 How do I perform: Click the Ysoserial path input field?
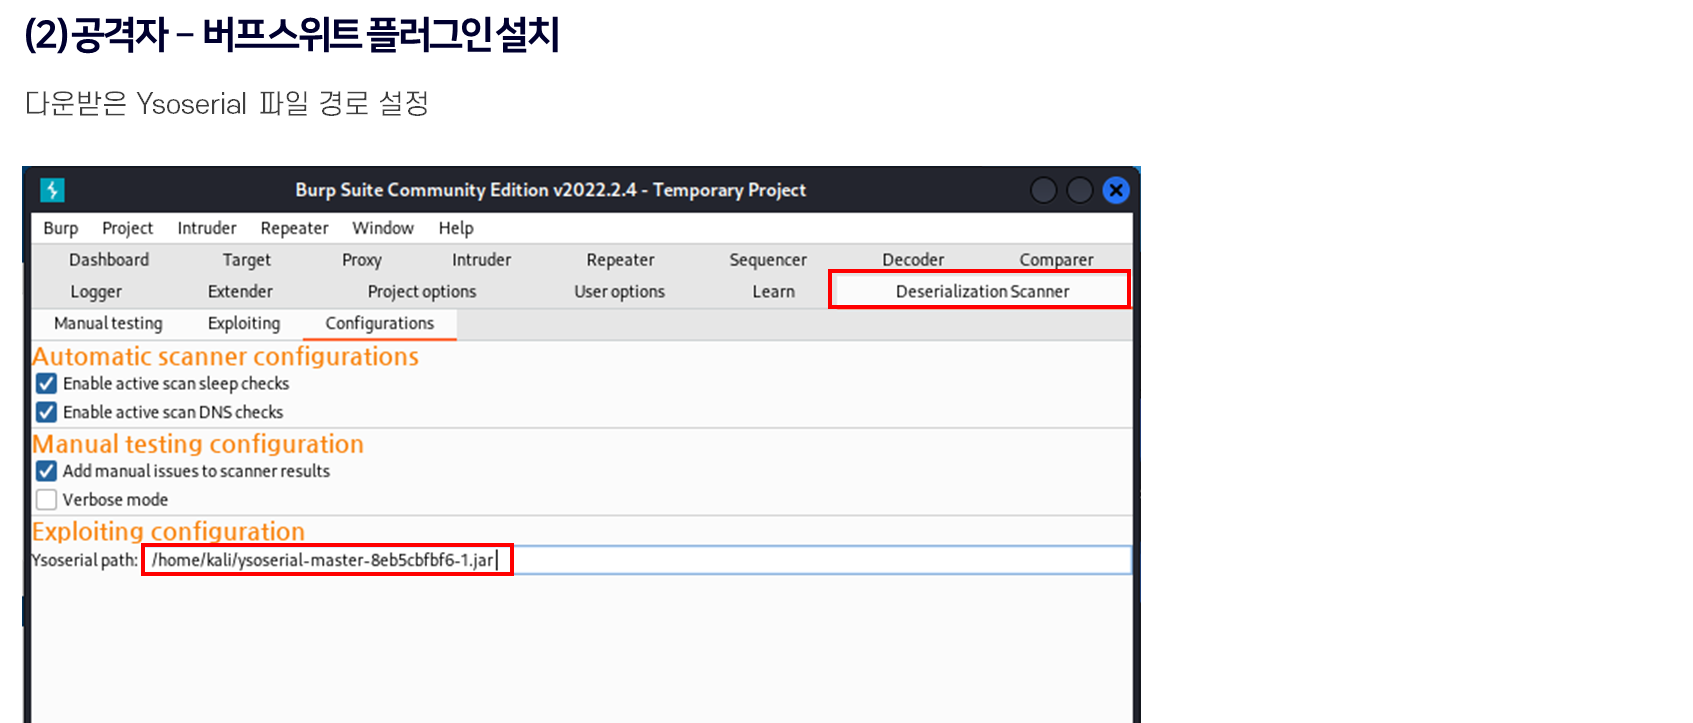[x=636, y=560]
